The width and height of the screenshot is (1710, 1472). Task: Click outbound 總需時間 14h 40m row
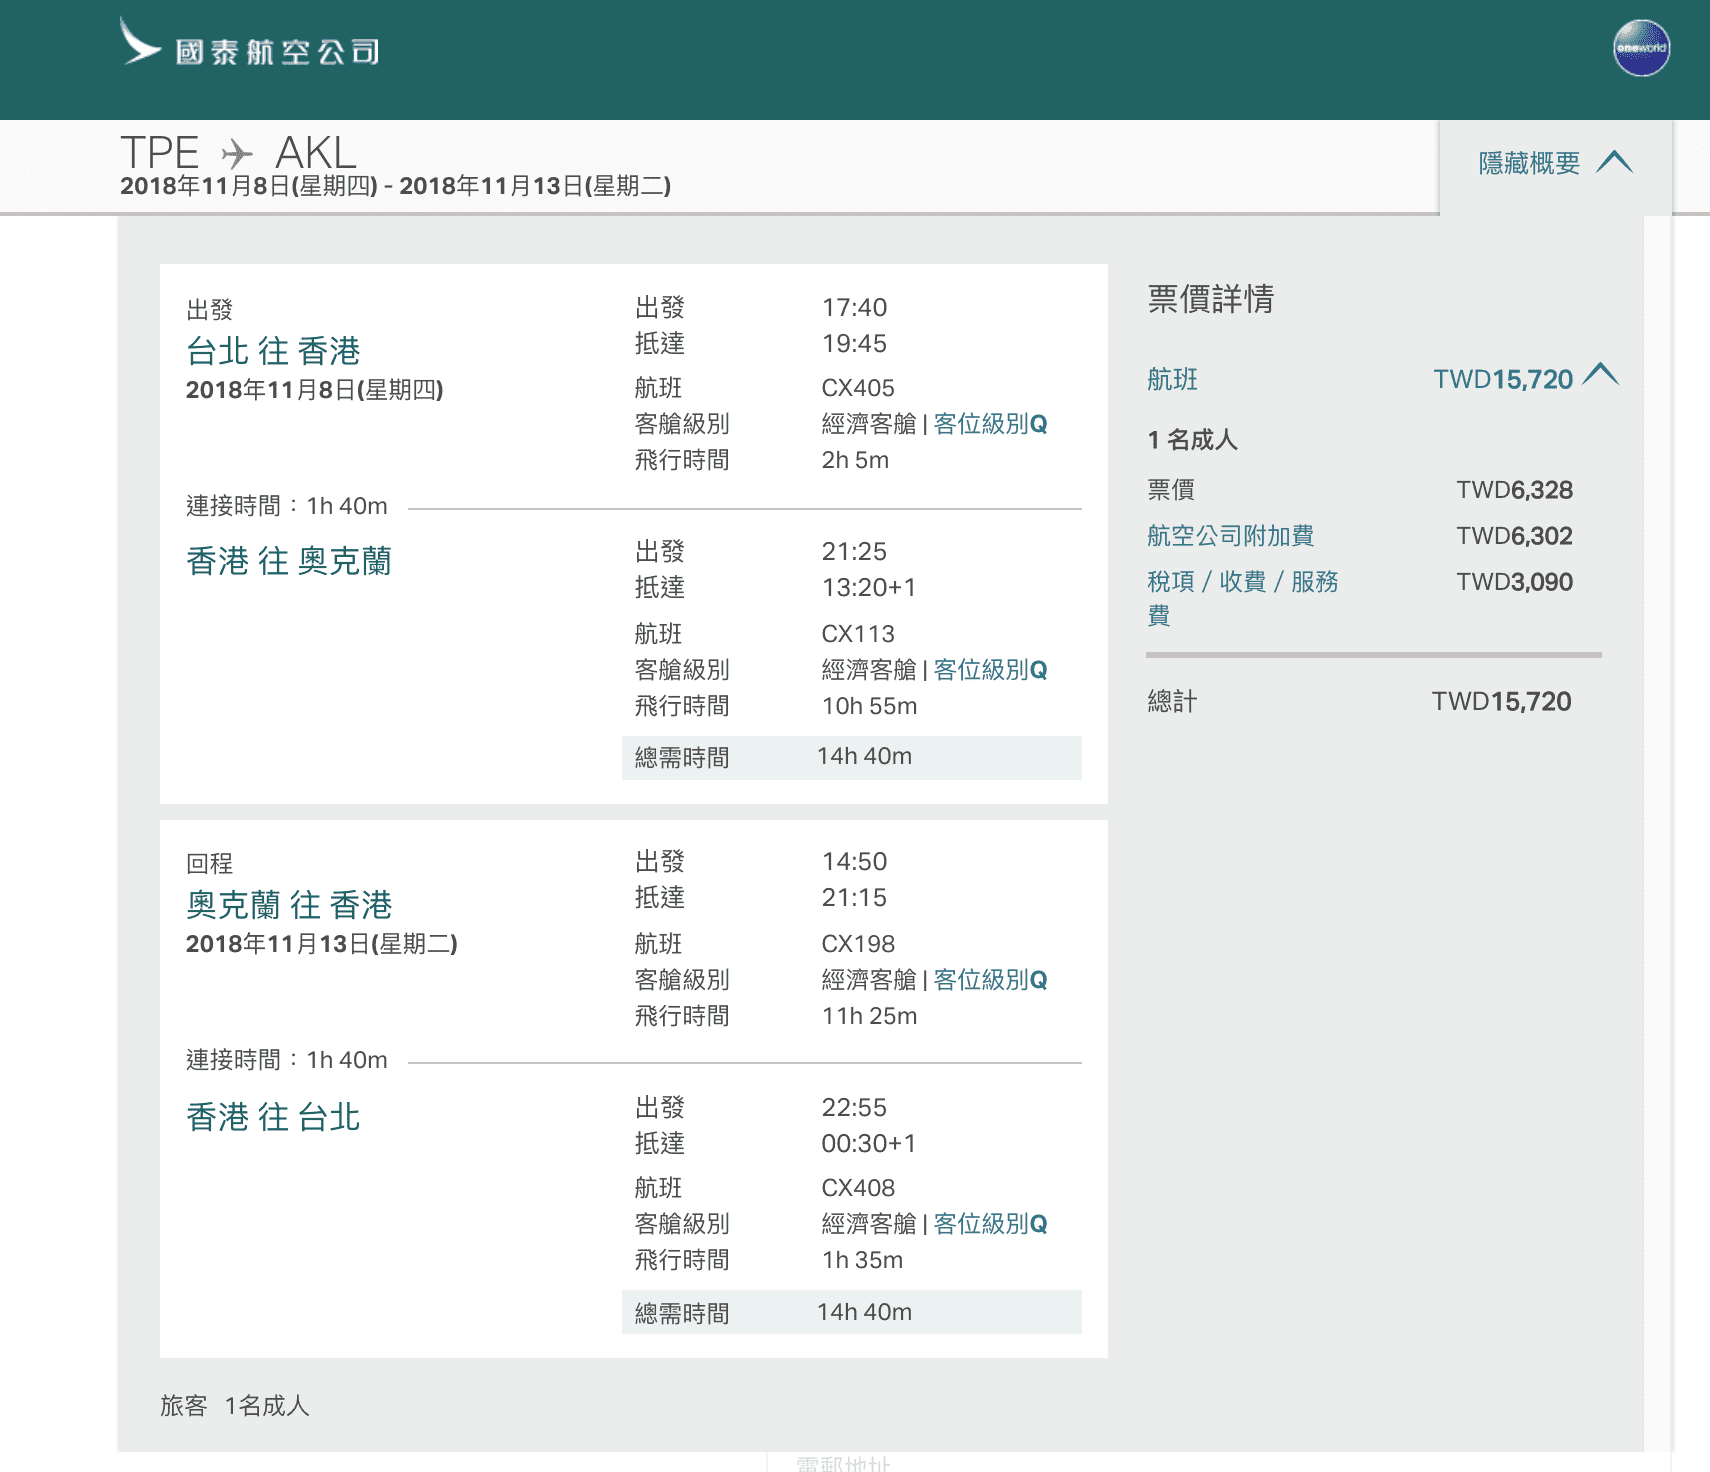(851, 757)
